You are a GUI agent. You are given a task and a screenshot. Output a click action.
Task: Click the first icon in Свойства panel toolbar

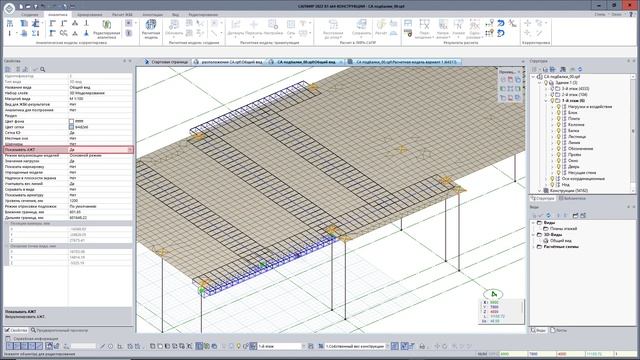pos(8,69)
